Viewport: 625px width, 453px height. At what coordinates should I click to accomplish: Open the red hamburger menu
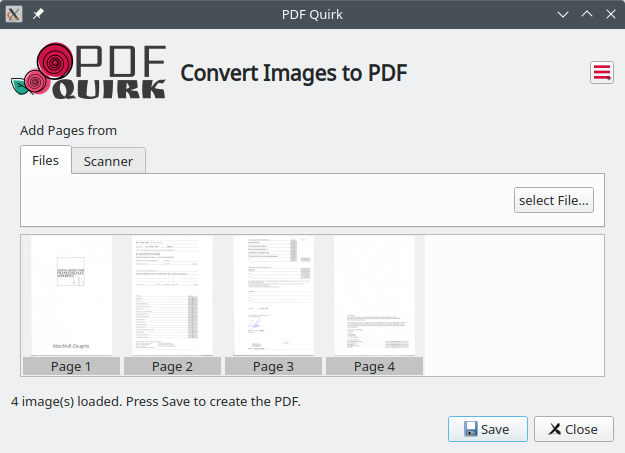pyautogui.click(x=601, y=72)
